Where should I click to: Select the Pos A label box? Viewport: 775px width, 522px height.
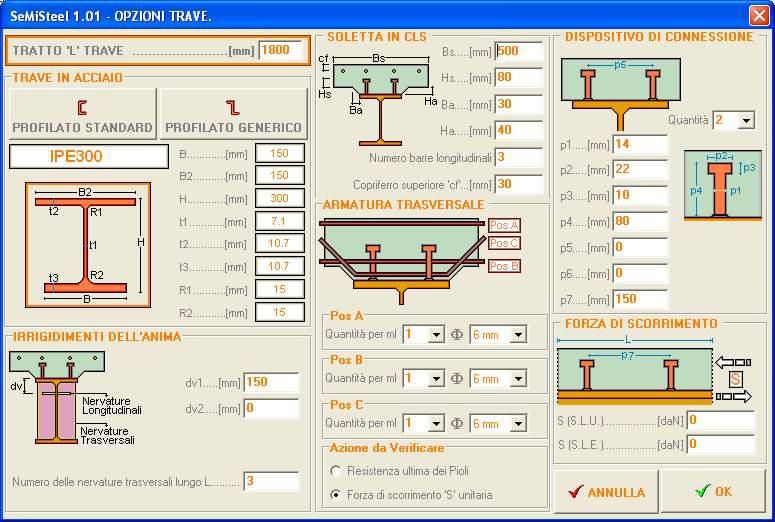(504, 225)
